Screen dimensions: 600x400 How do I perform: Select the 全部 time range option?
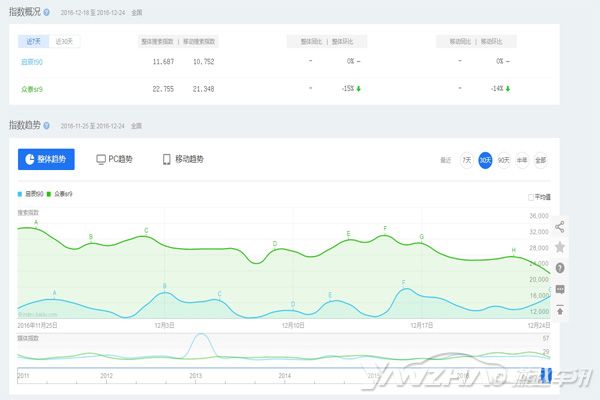coord(541,160)
